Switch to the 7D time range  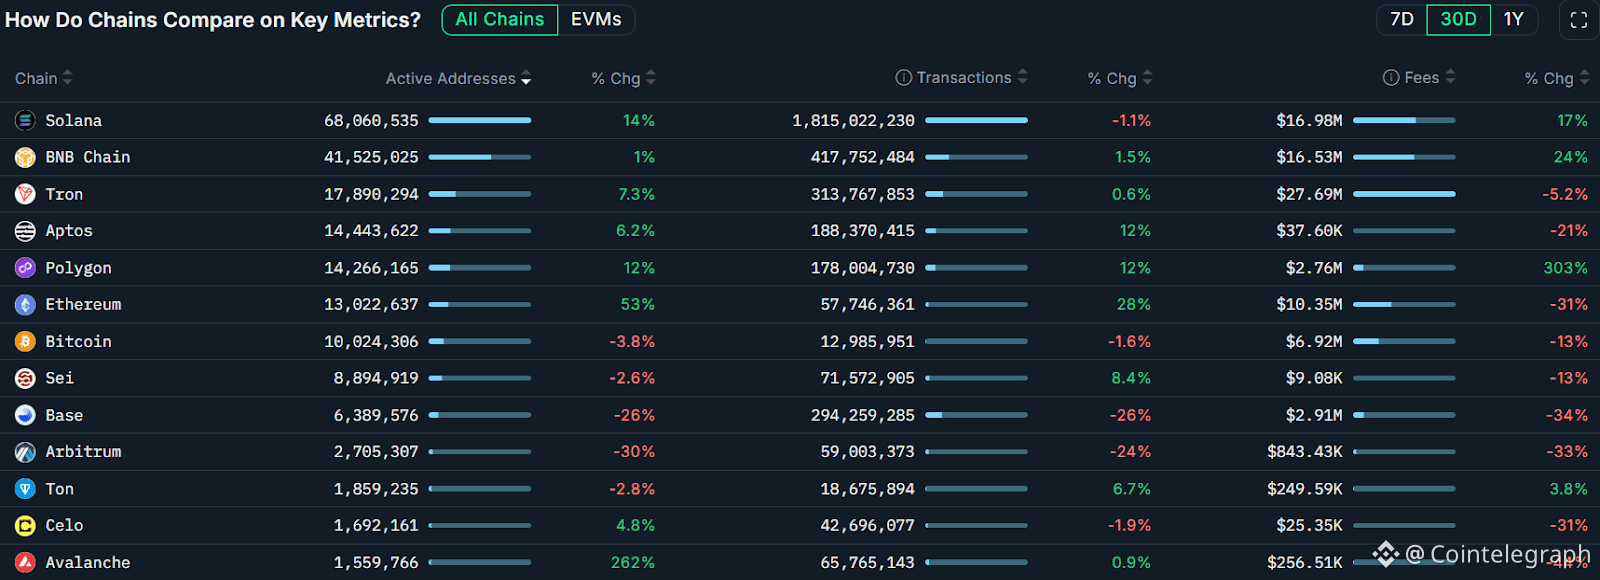1402,20
